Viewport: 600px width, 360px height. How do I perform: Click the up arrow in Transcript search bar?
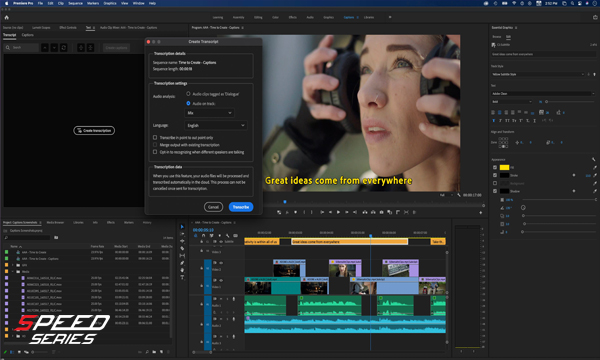click(45, 47)
